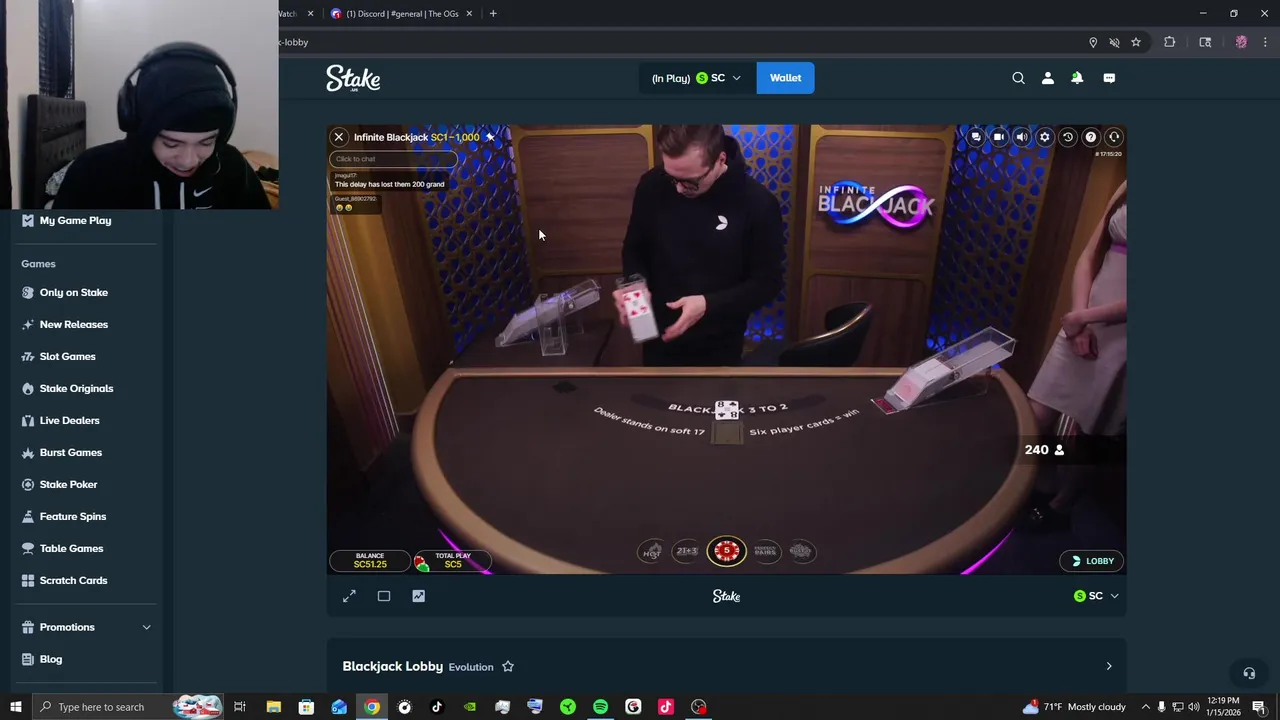Open a new browser tab
Viewport: 1280px width, 720px height.
pyautogui.click(x=493, y=14)
